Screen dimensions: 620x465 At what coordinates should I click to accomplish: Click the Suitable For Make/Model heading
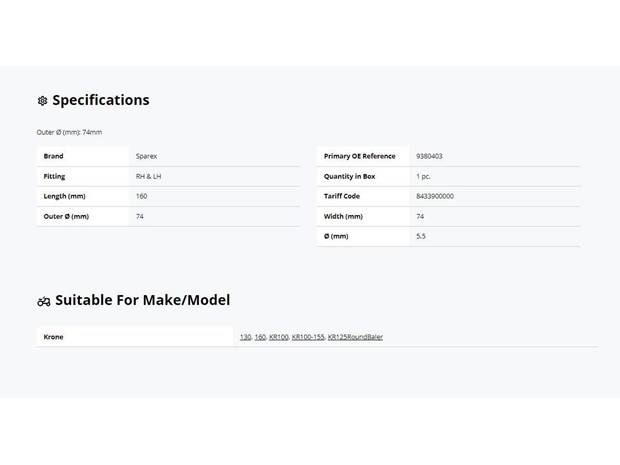[142, 300]
